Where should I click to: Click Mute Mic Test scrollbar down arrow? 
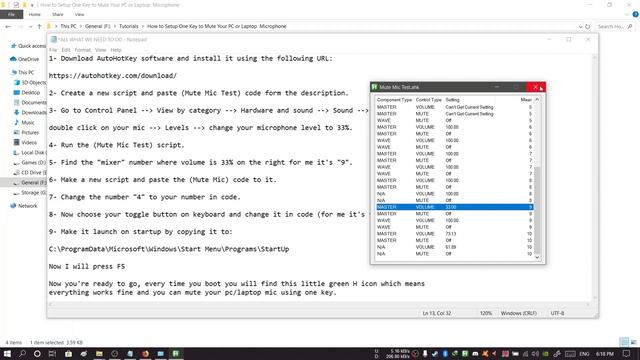[537, 257]
